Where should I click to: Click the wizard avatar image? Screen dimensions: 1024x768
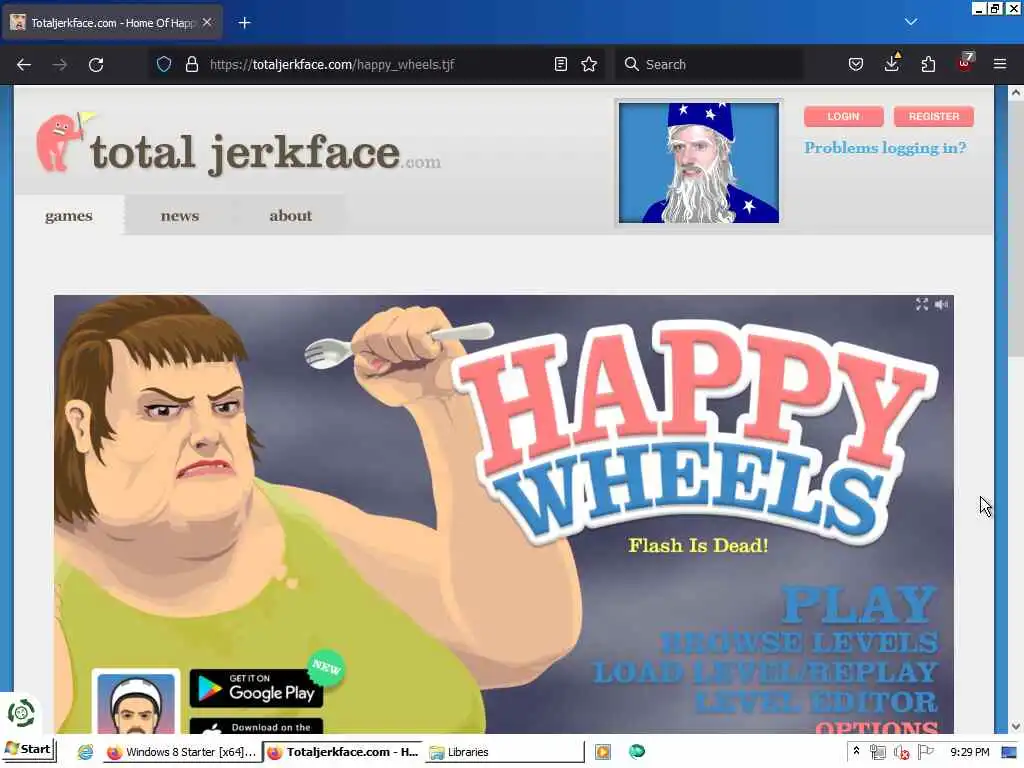699,163
